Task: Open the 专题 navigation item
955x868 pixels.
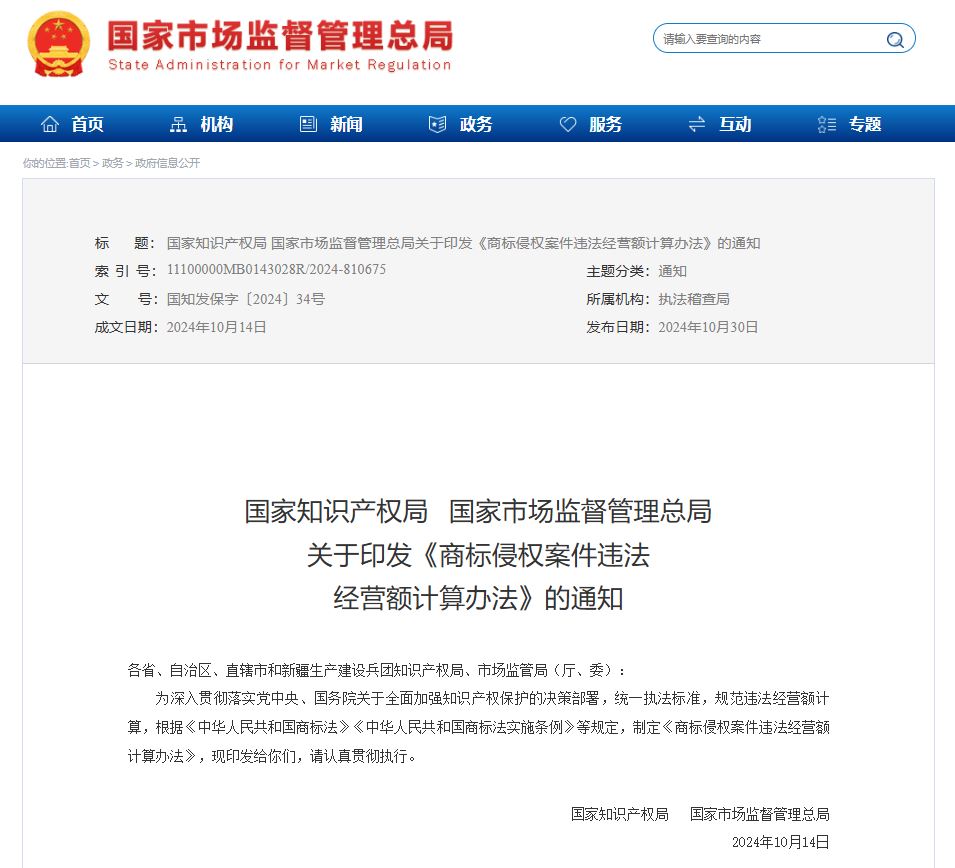Action: pos(865,124)
